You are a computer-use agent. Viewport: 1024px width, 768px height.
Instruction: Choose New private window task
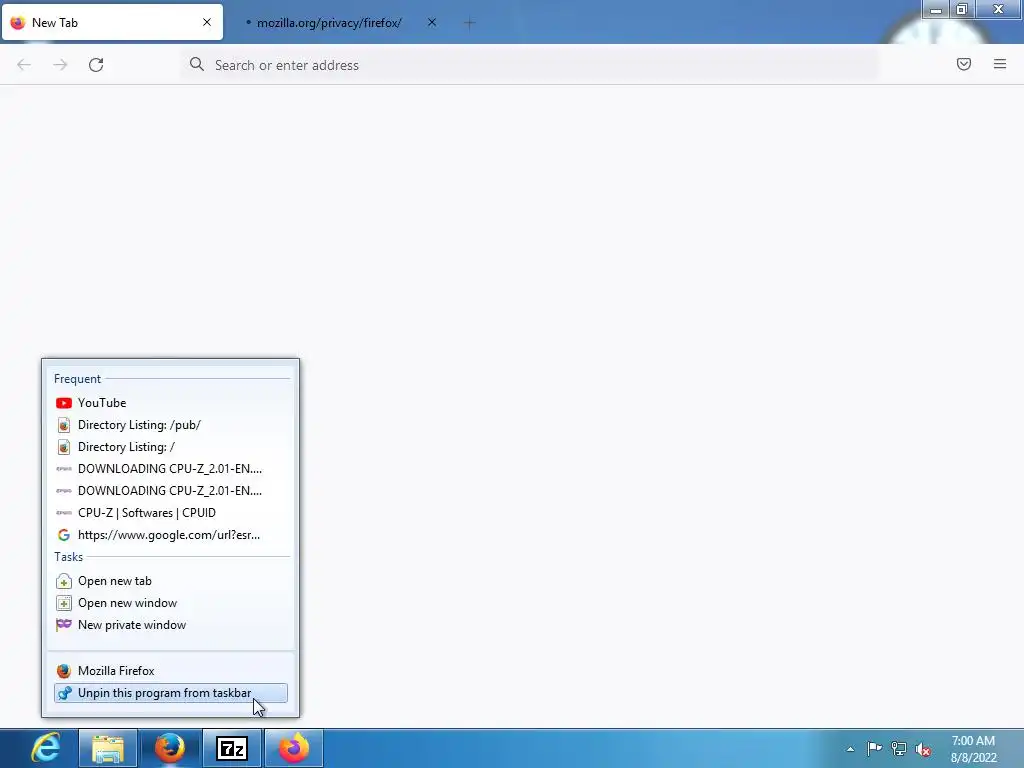click(x=170, y=625)
